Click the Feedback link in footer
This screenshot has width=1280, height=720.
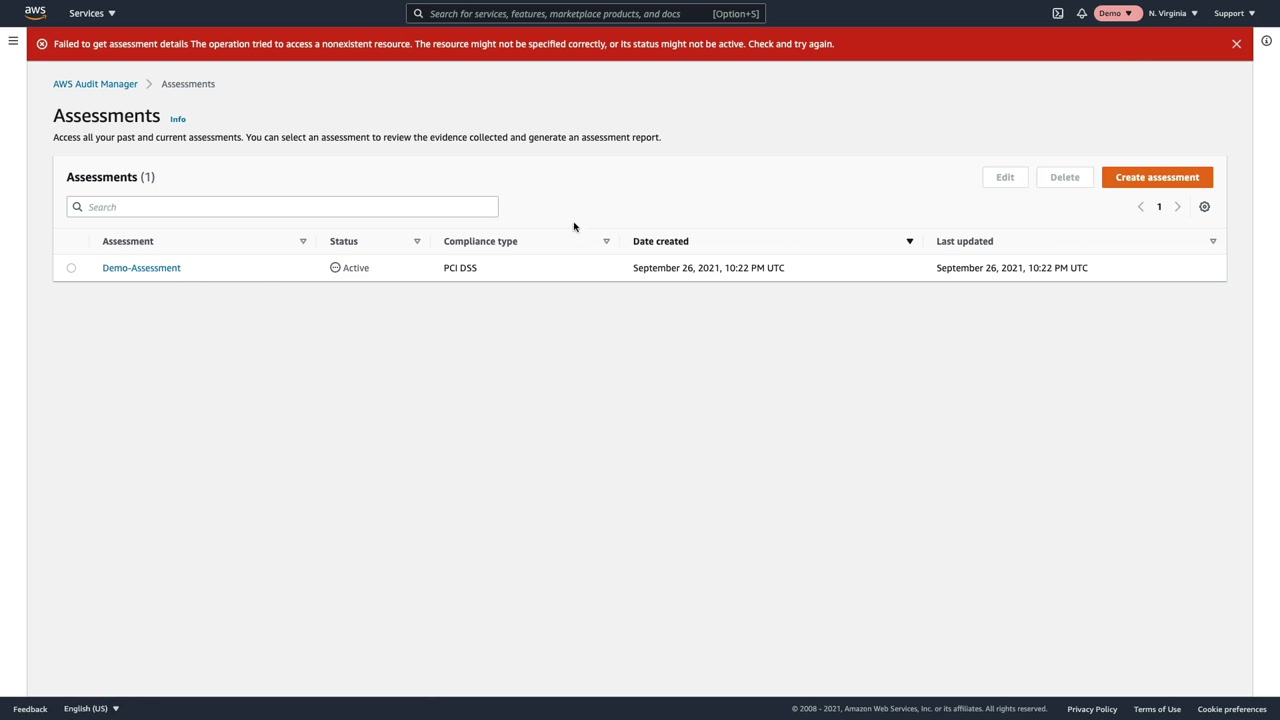30,709
